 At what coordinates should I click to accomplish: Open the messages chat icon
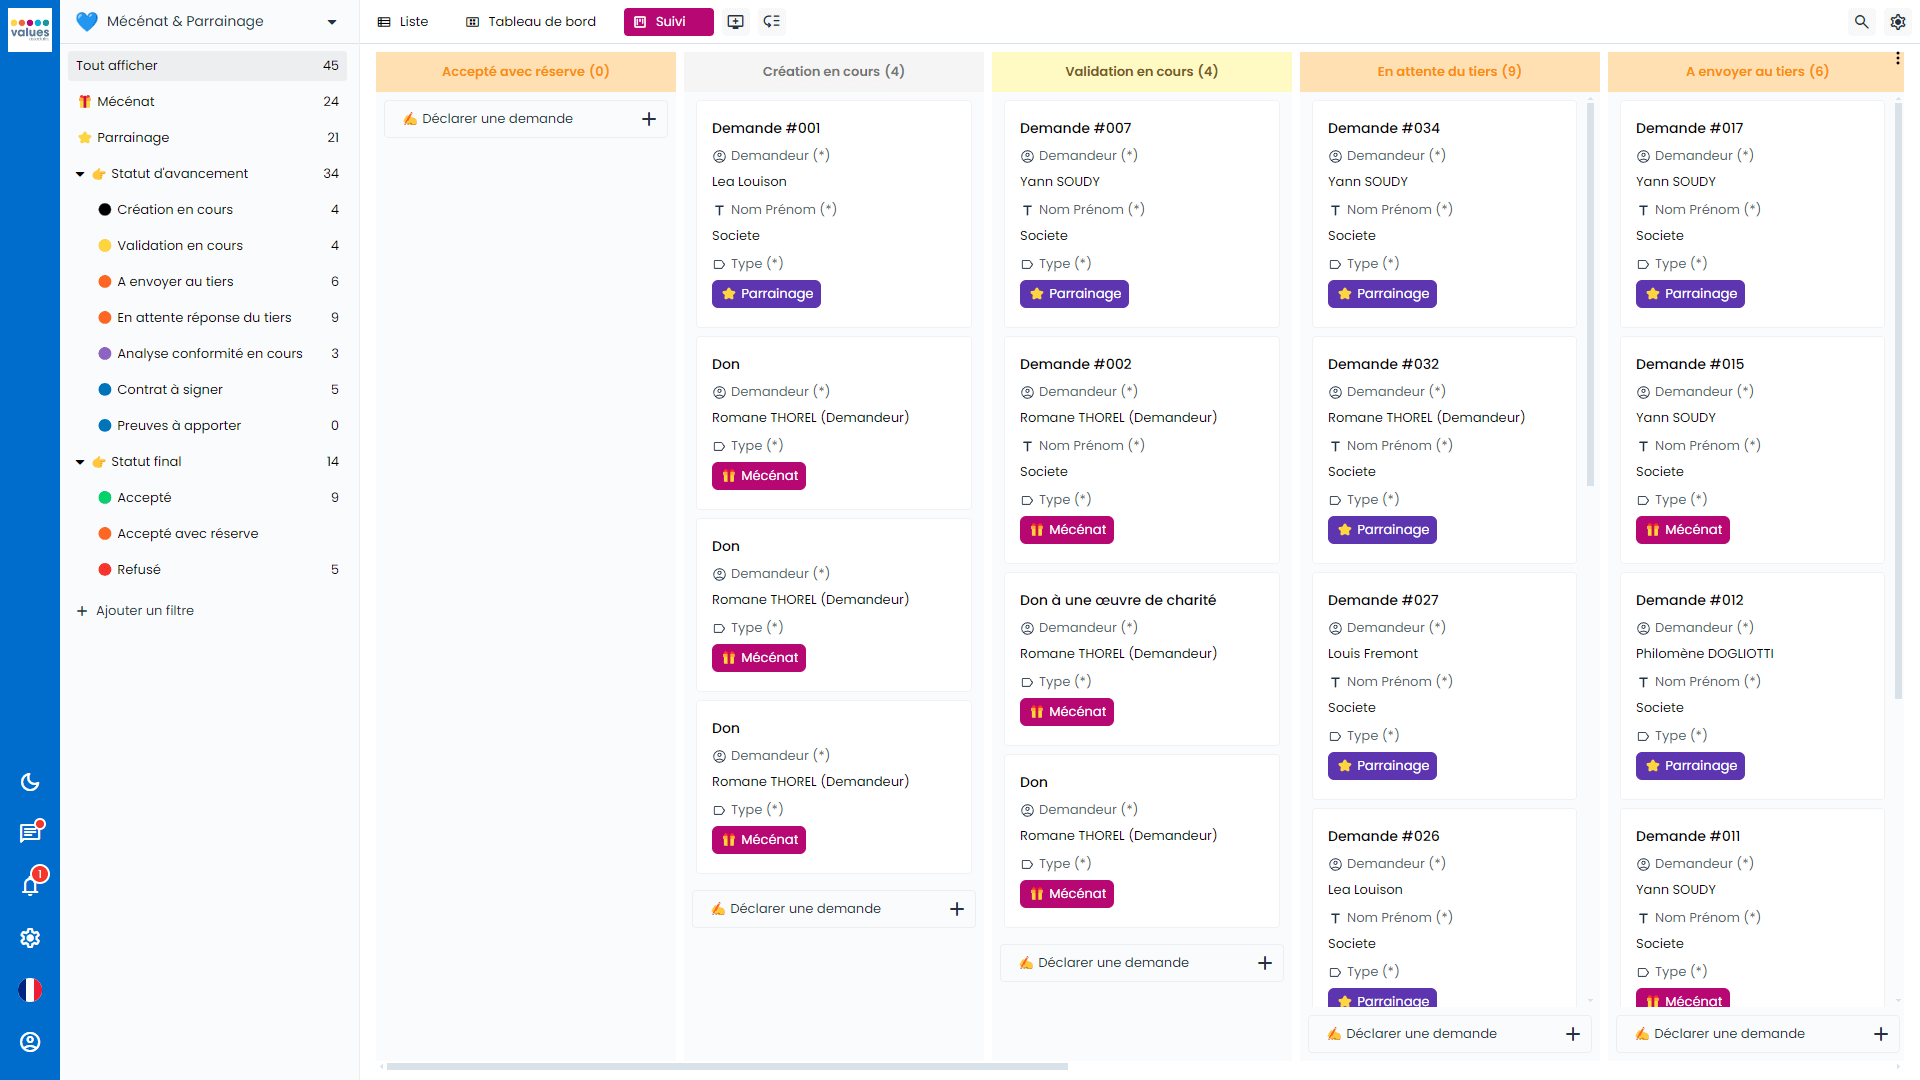point(30,831)
